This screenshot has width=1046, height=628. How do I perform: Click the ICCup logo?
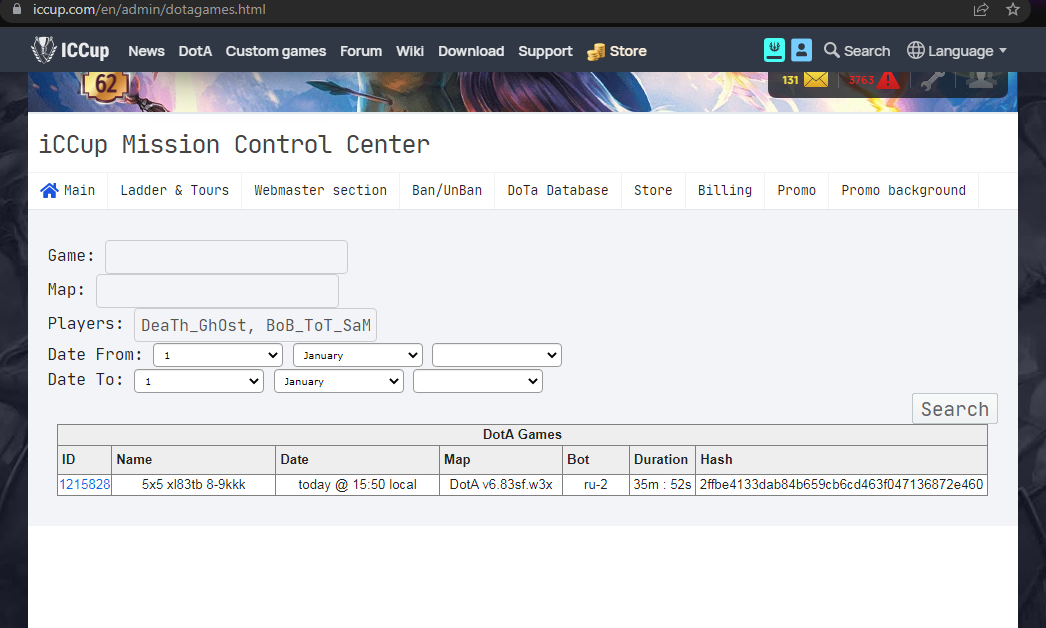(x=70, y=50)
